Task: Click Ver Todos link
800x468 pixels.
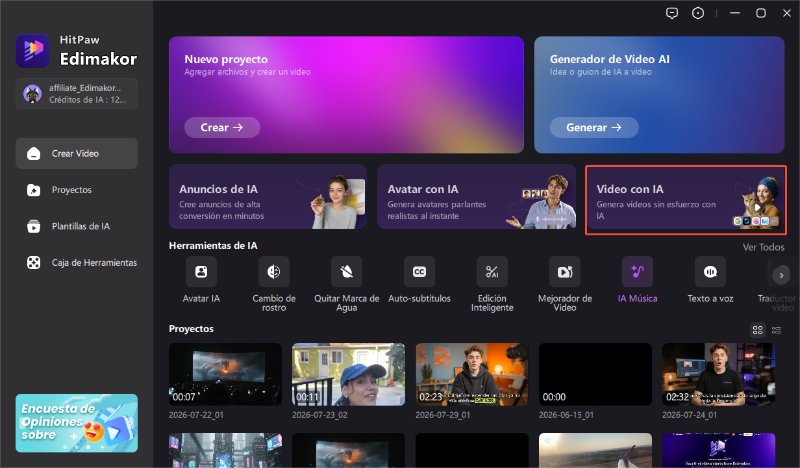Action: pyautogui.click(x=763, y=247)
